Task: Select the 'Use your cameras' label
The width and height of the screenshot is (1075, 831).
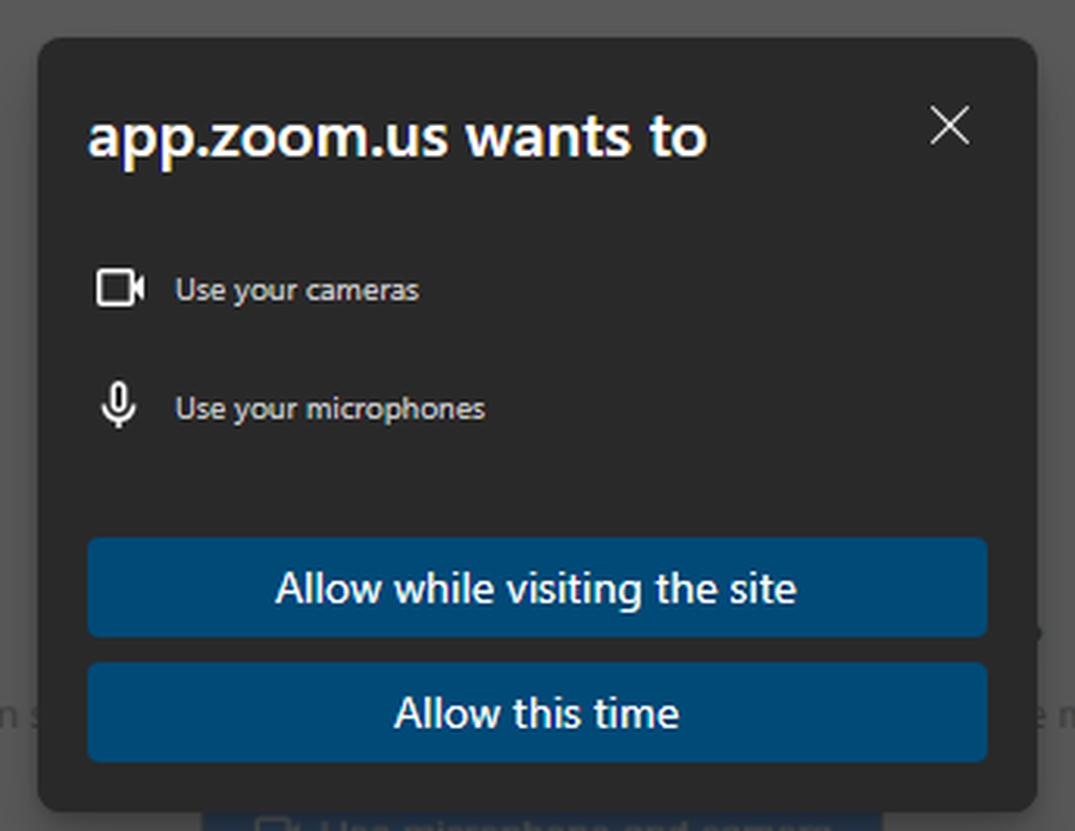Action: pyautogui.click(x=297, y=290)
